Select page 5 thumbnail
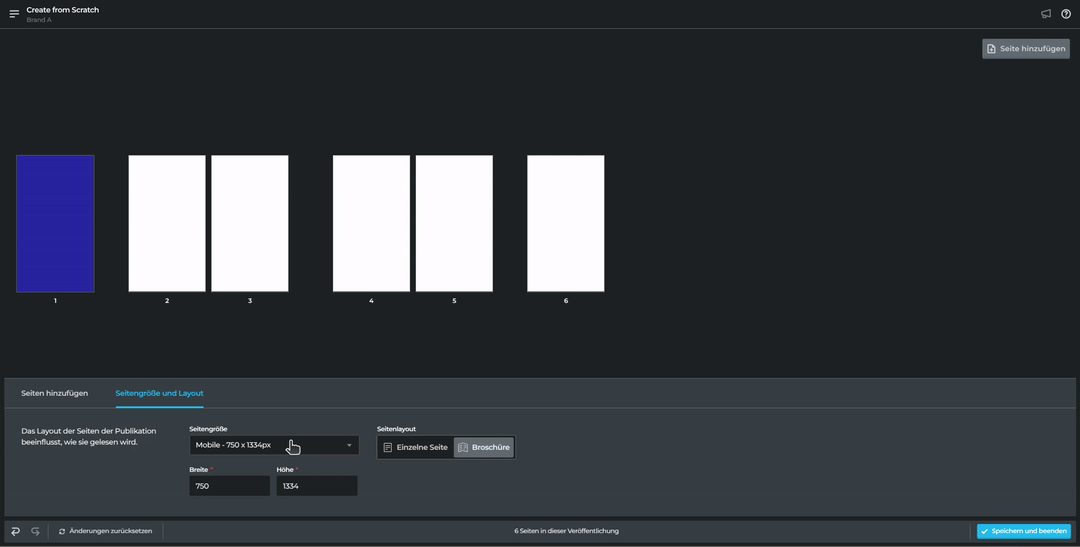Screen dimensions: 1080x547 [x=454, y=223]
